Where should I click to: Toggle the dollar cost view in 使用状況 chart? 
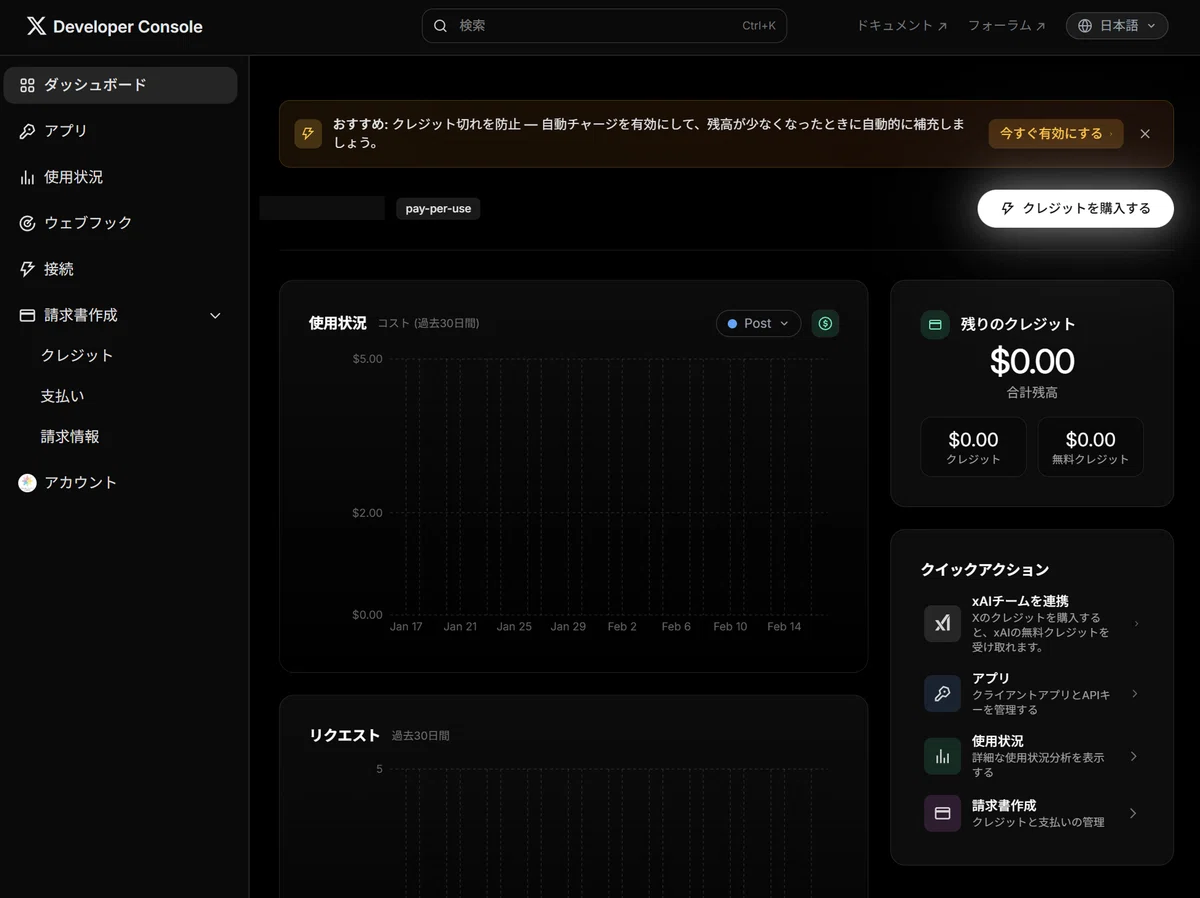[x=825, y=323]
